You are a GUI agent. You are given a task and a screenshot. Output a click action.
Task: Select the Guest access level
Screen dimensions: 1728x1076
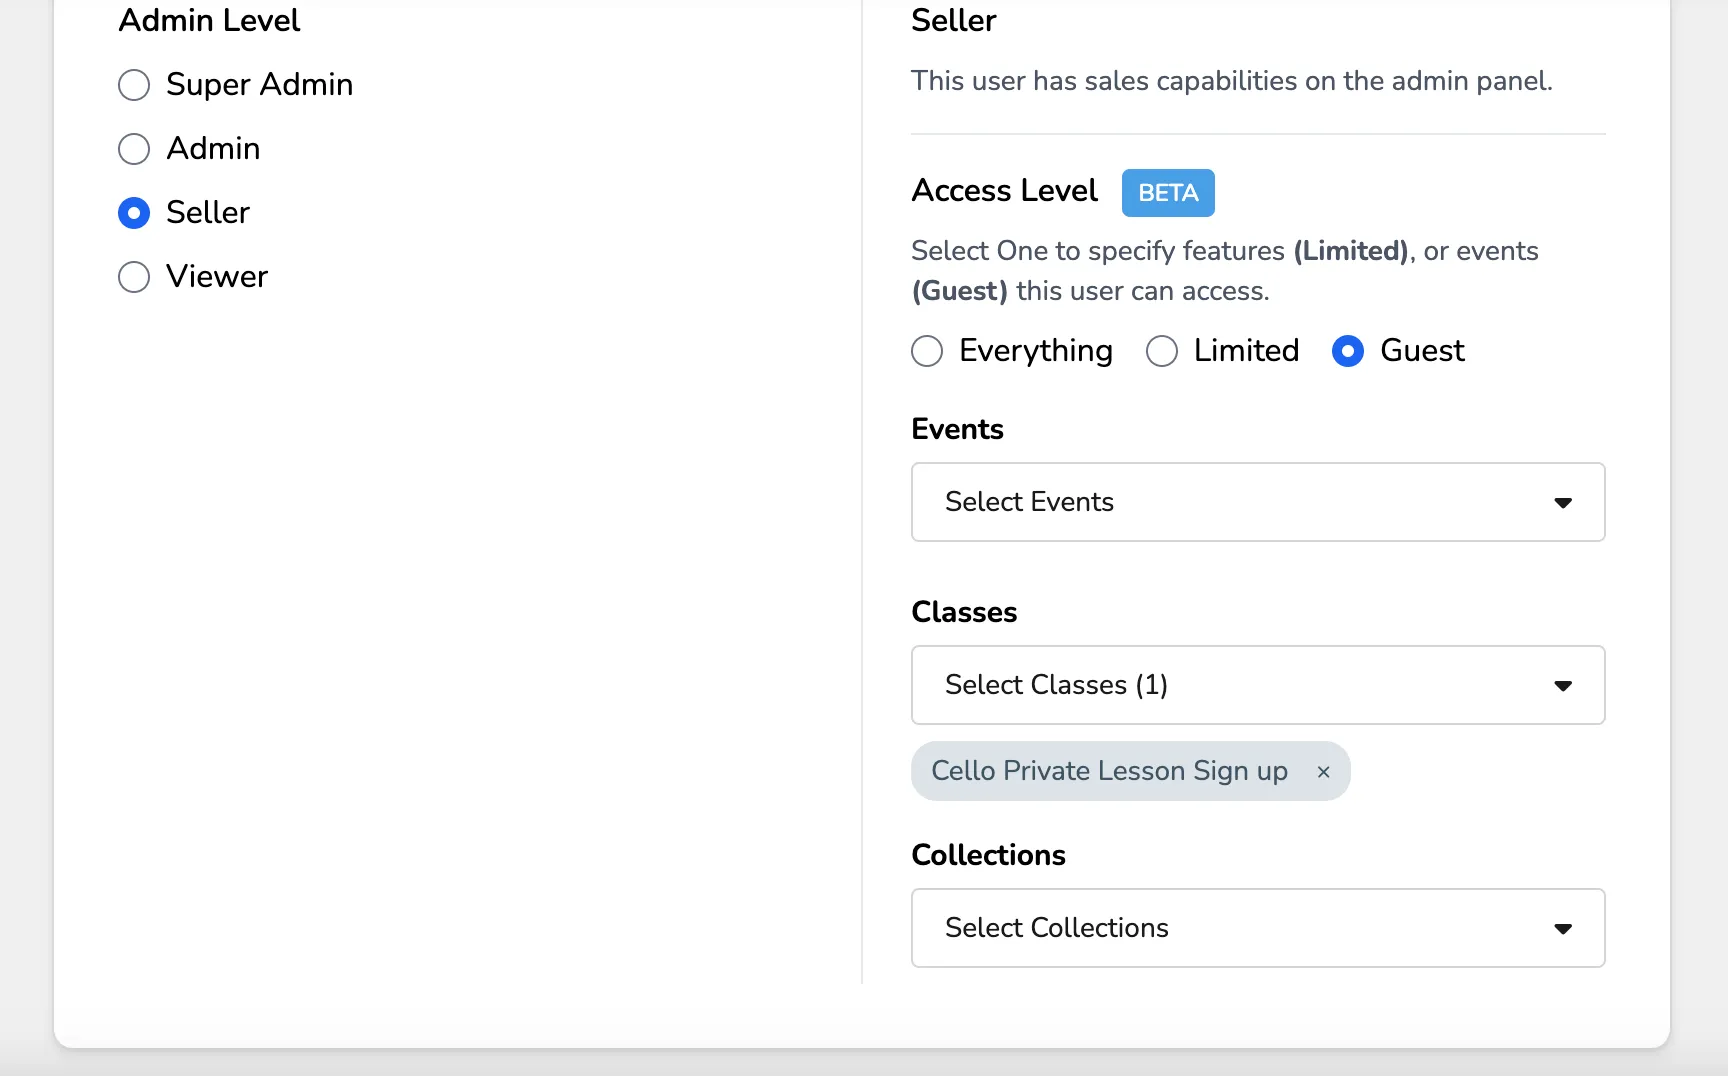[1348, 351]
